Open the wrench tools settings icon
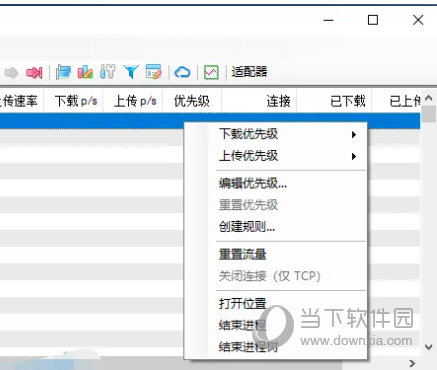437x370 pixels. click(x=107, y=72)
